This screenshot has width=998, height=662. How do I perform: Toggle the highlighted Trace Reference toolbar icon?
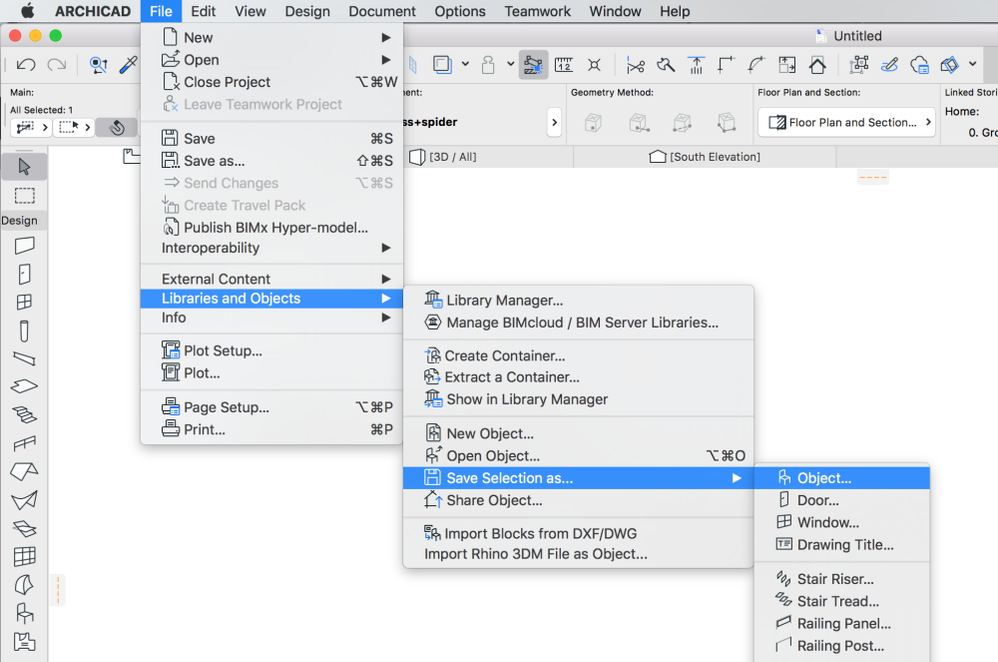(533, 64)
